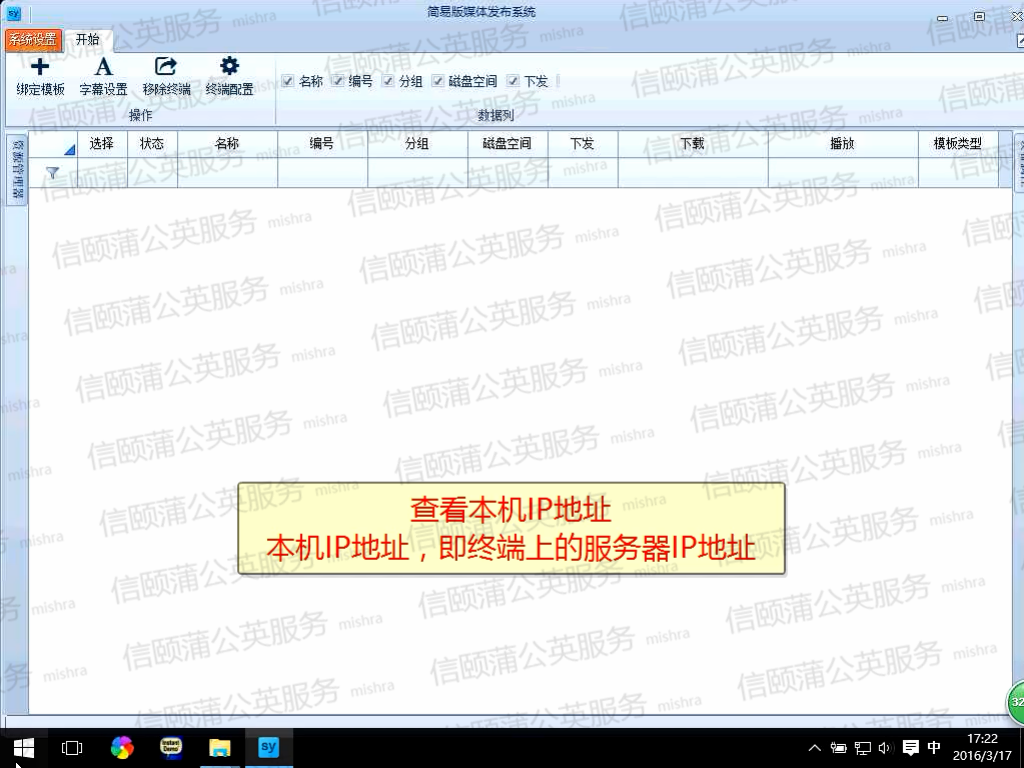
Task: Uncheck the 名称 column checkbox
Action: [x=288, y=81]
